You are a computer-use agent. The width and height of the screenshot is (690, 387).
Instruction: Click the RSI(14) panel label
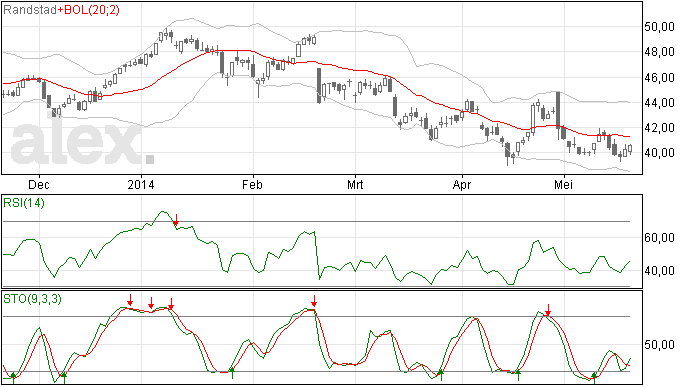(x=24, y=203)
